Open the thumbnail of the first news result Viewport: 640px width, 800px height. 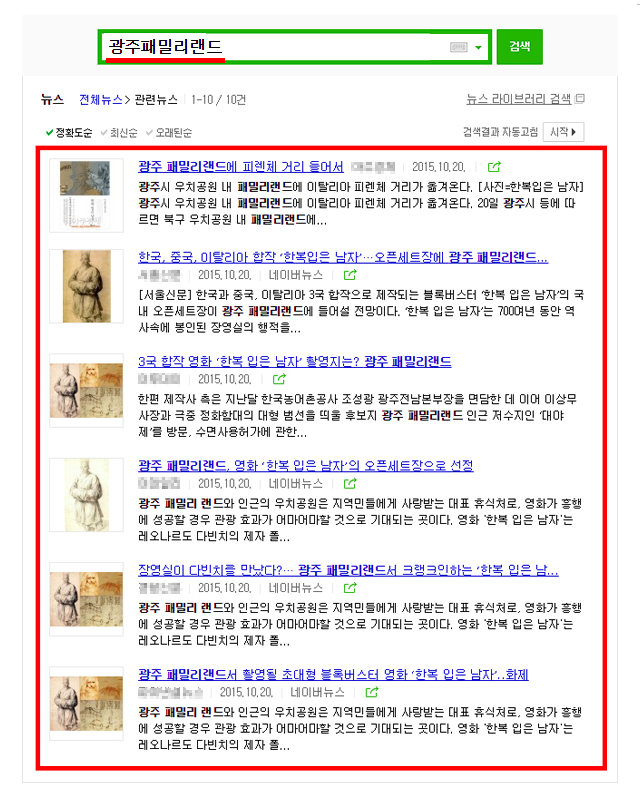point(86,195)
